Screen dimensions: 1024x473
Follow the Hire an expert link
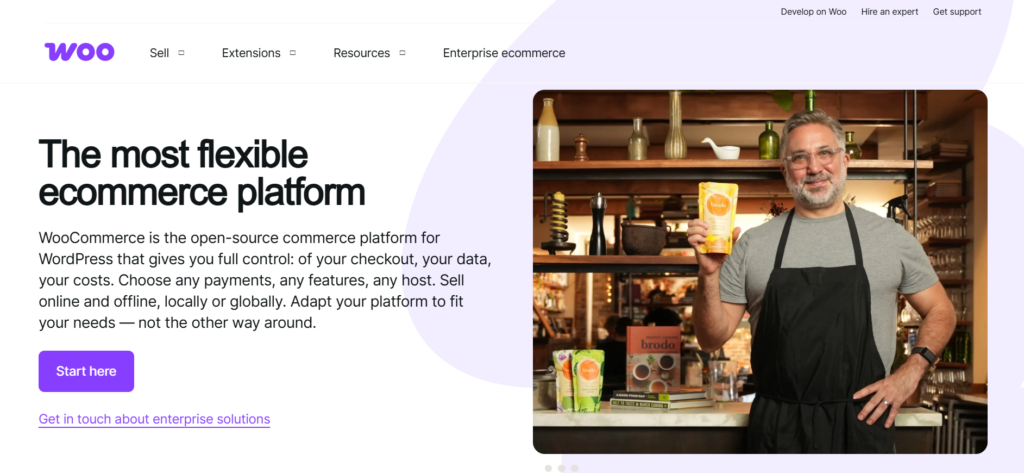point(889,12)
